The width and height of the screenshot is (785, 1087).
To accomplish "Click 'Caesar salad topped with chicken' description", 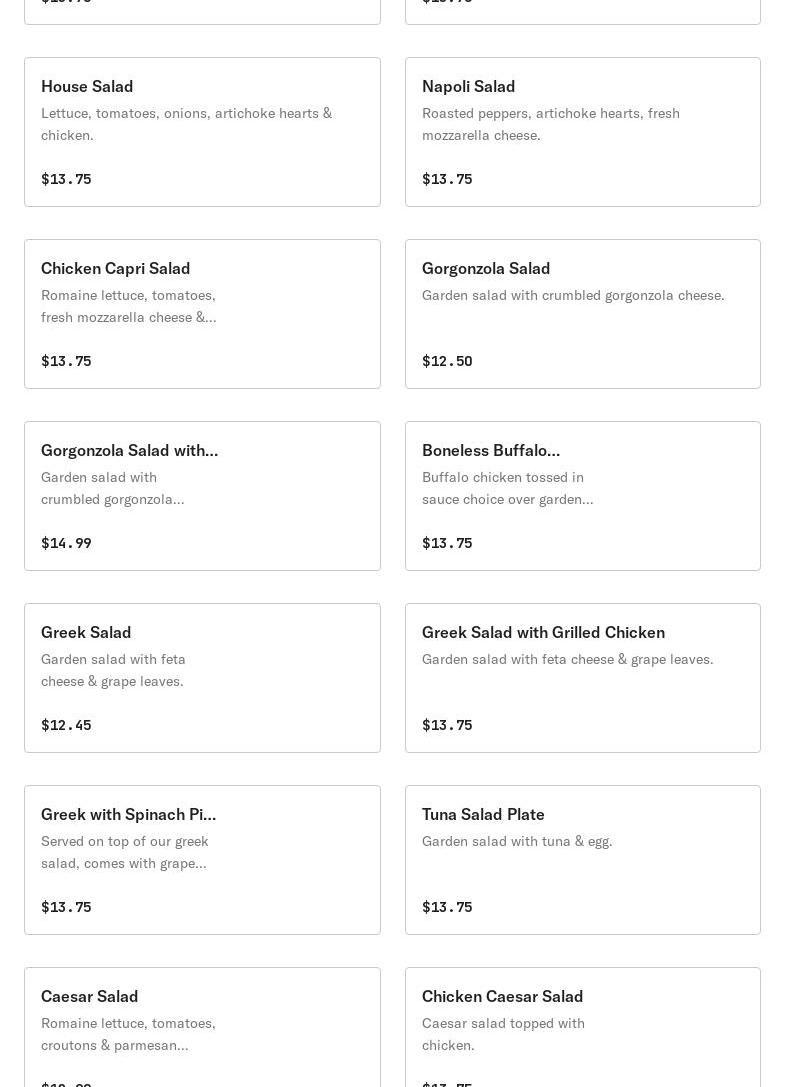I will click(x=503, y=1034).
